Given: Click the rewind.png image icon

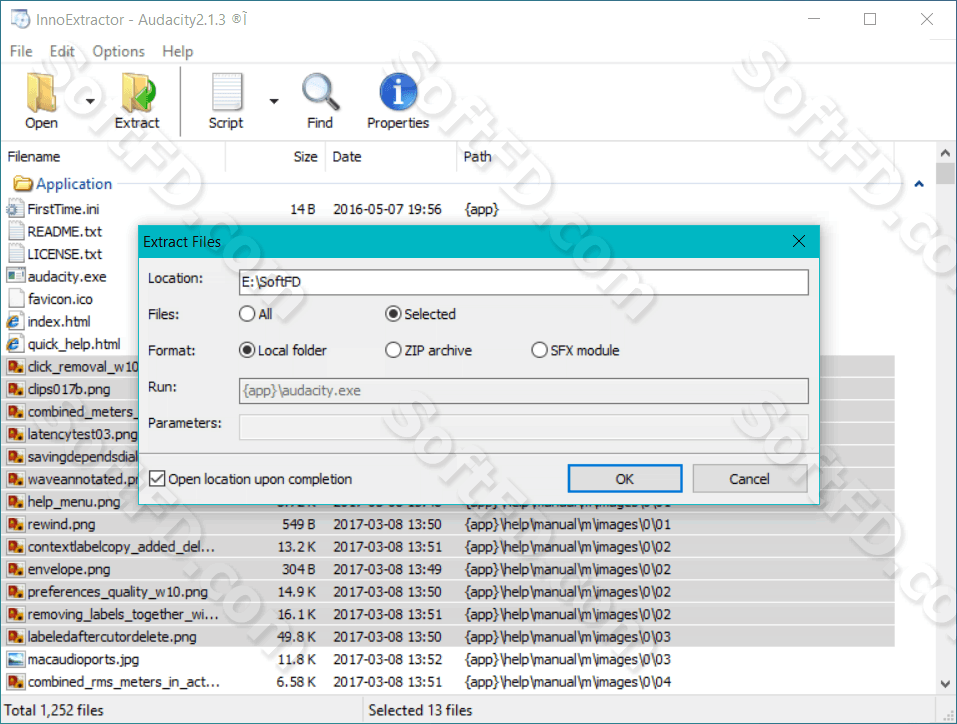Looking at the screenshot, I should coord(15,524).
